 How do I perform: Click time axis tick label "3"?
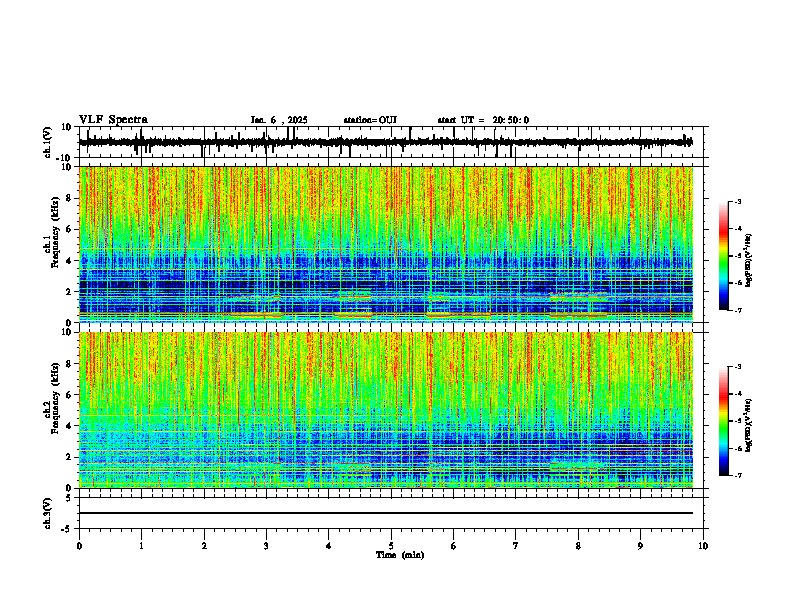[266, 546]
